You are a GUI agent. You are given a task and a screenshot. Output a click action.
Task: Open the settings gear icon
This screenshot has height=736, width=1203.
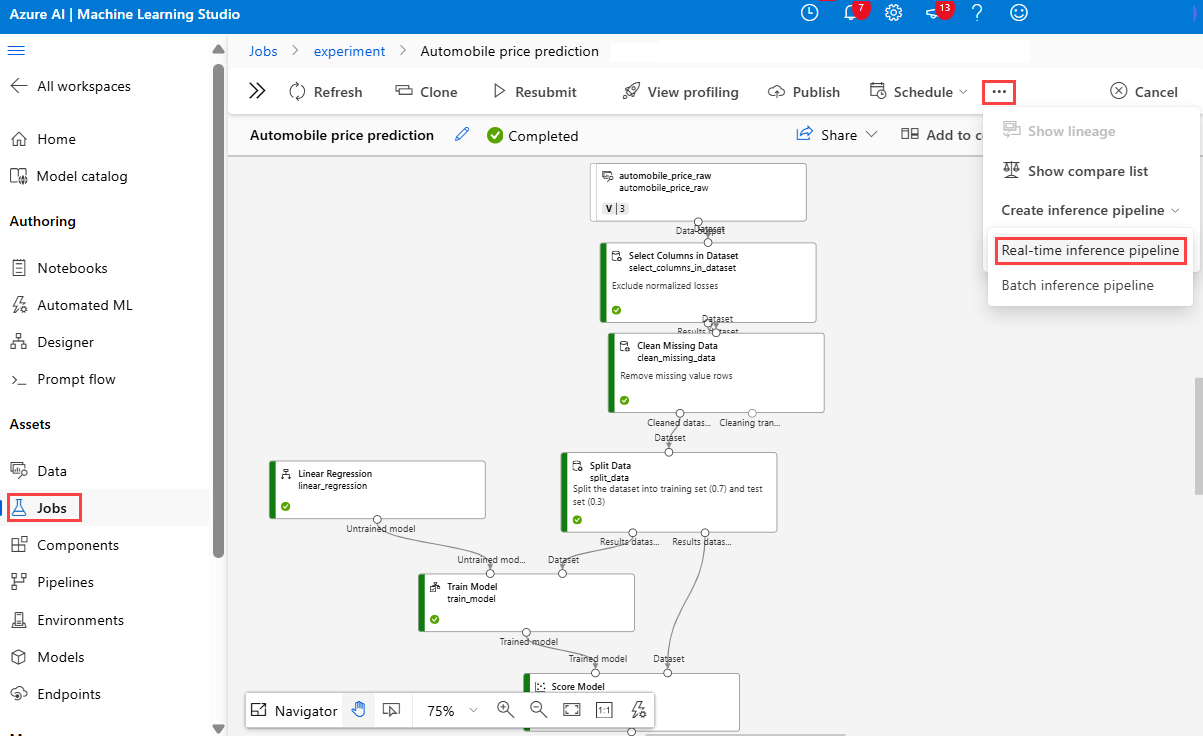tap(893, 14)
